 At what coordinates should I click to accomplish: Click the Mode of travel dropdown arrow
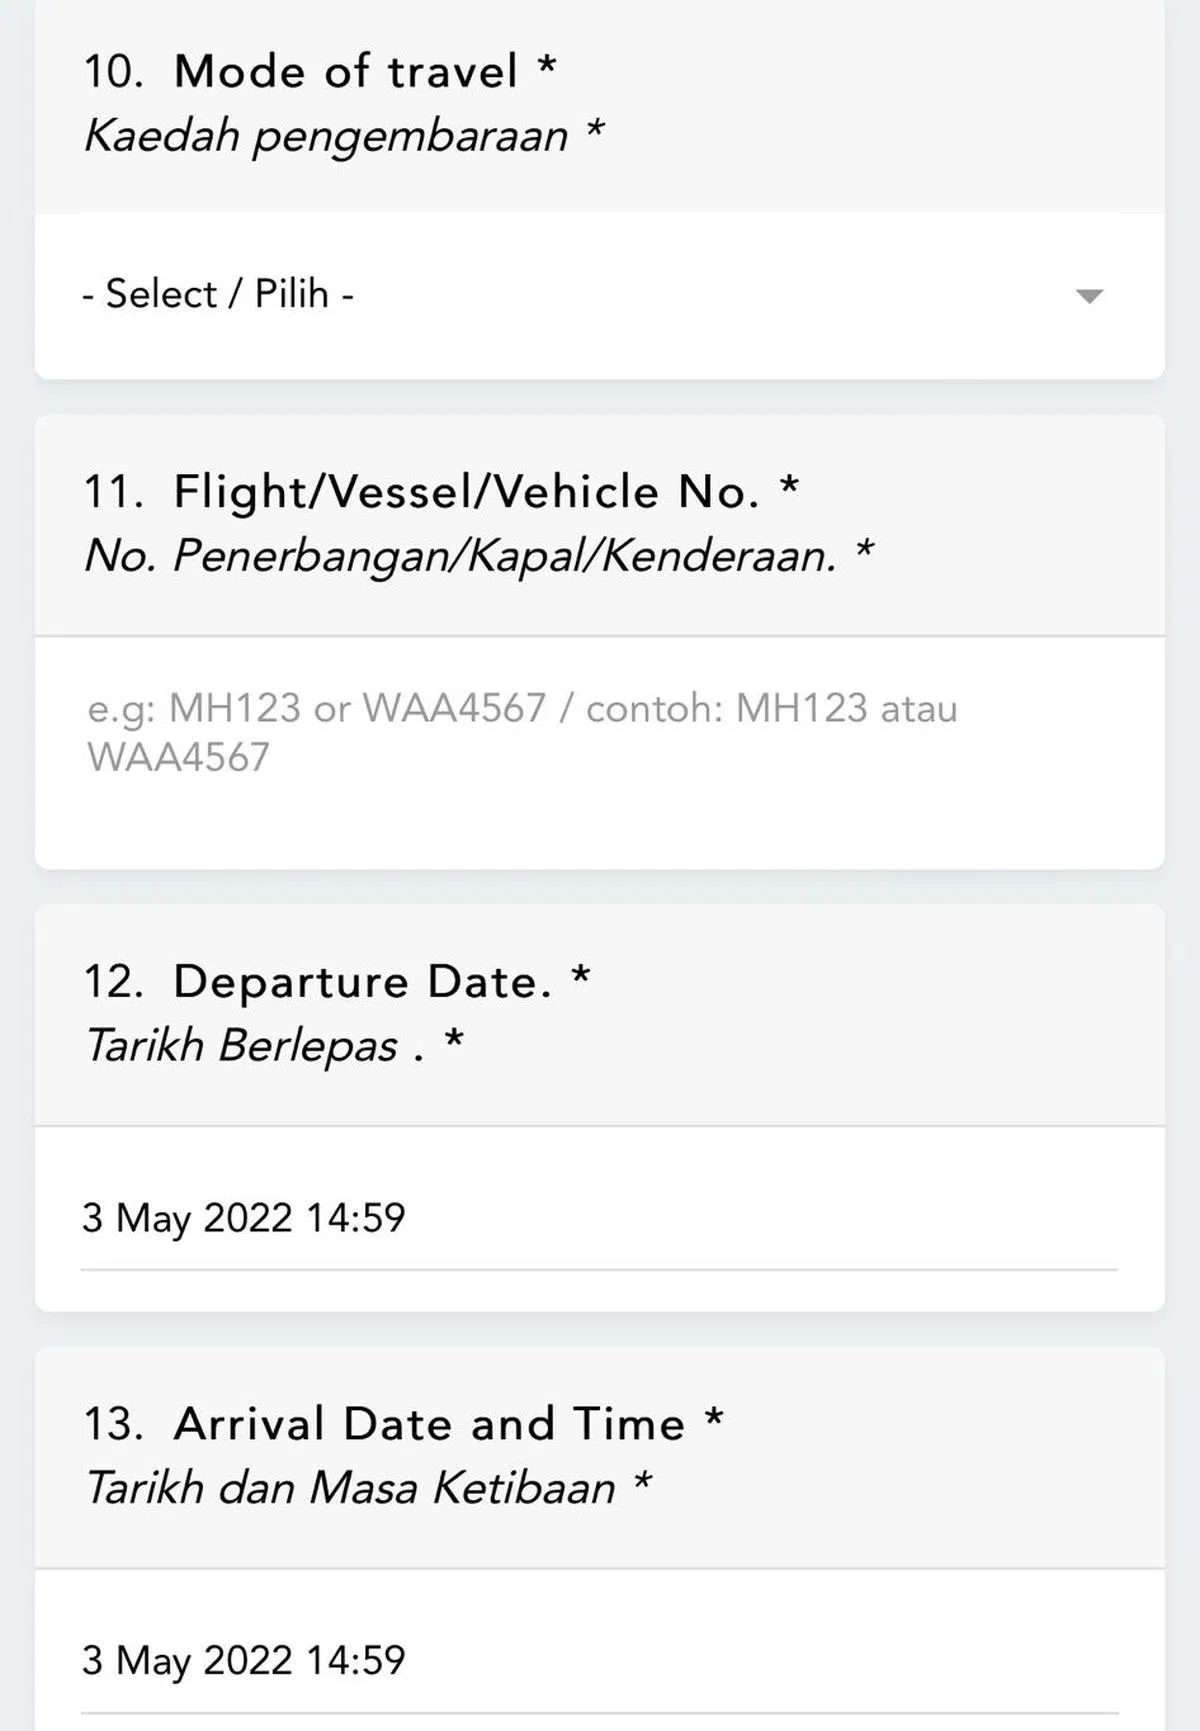coord(1088,296)
